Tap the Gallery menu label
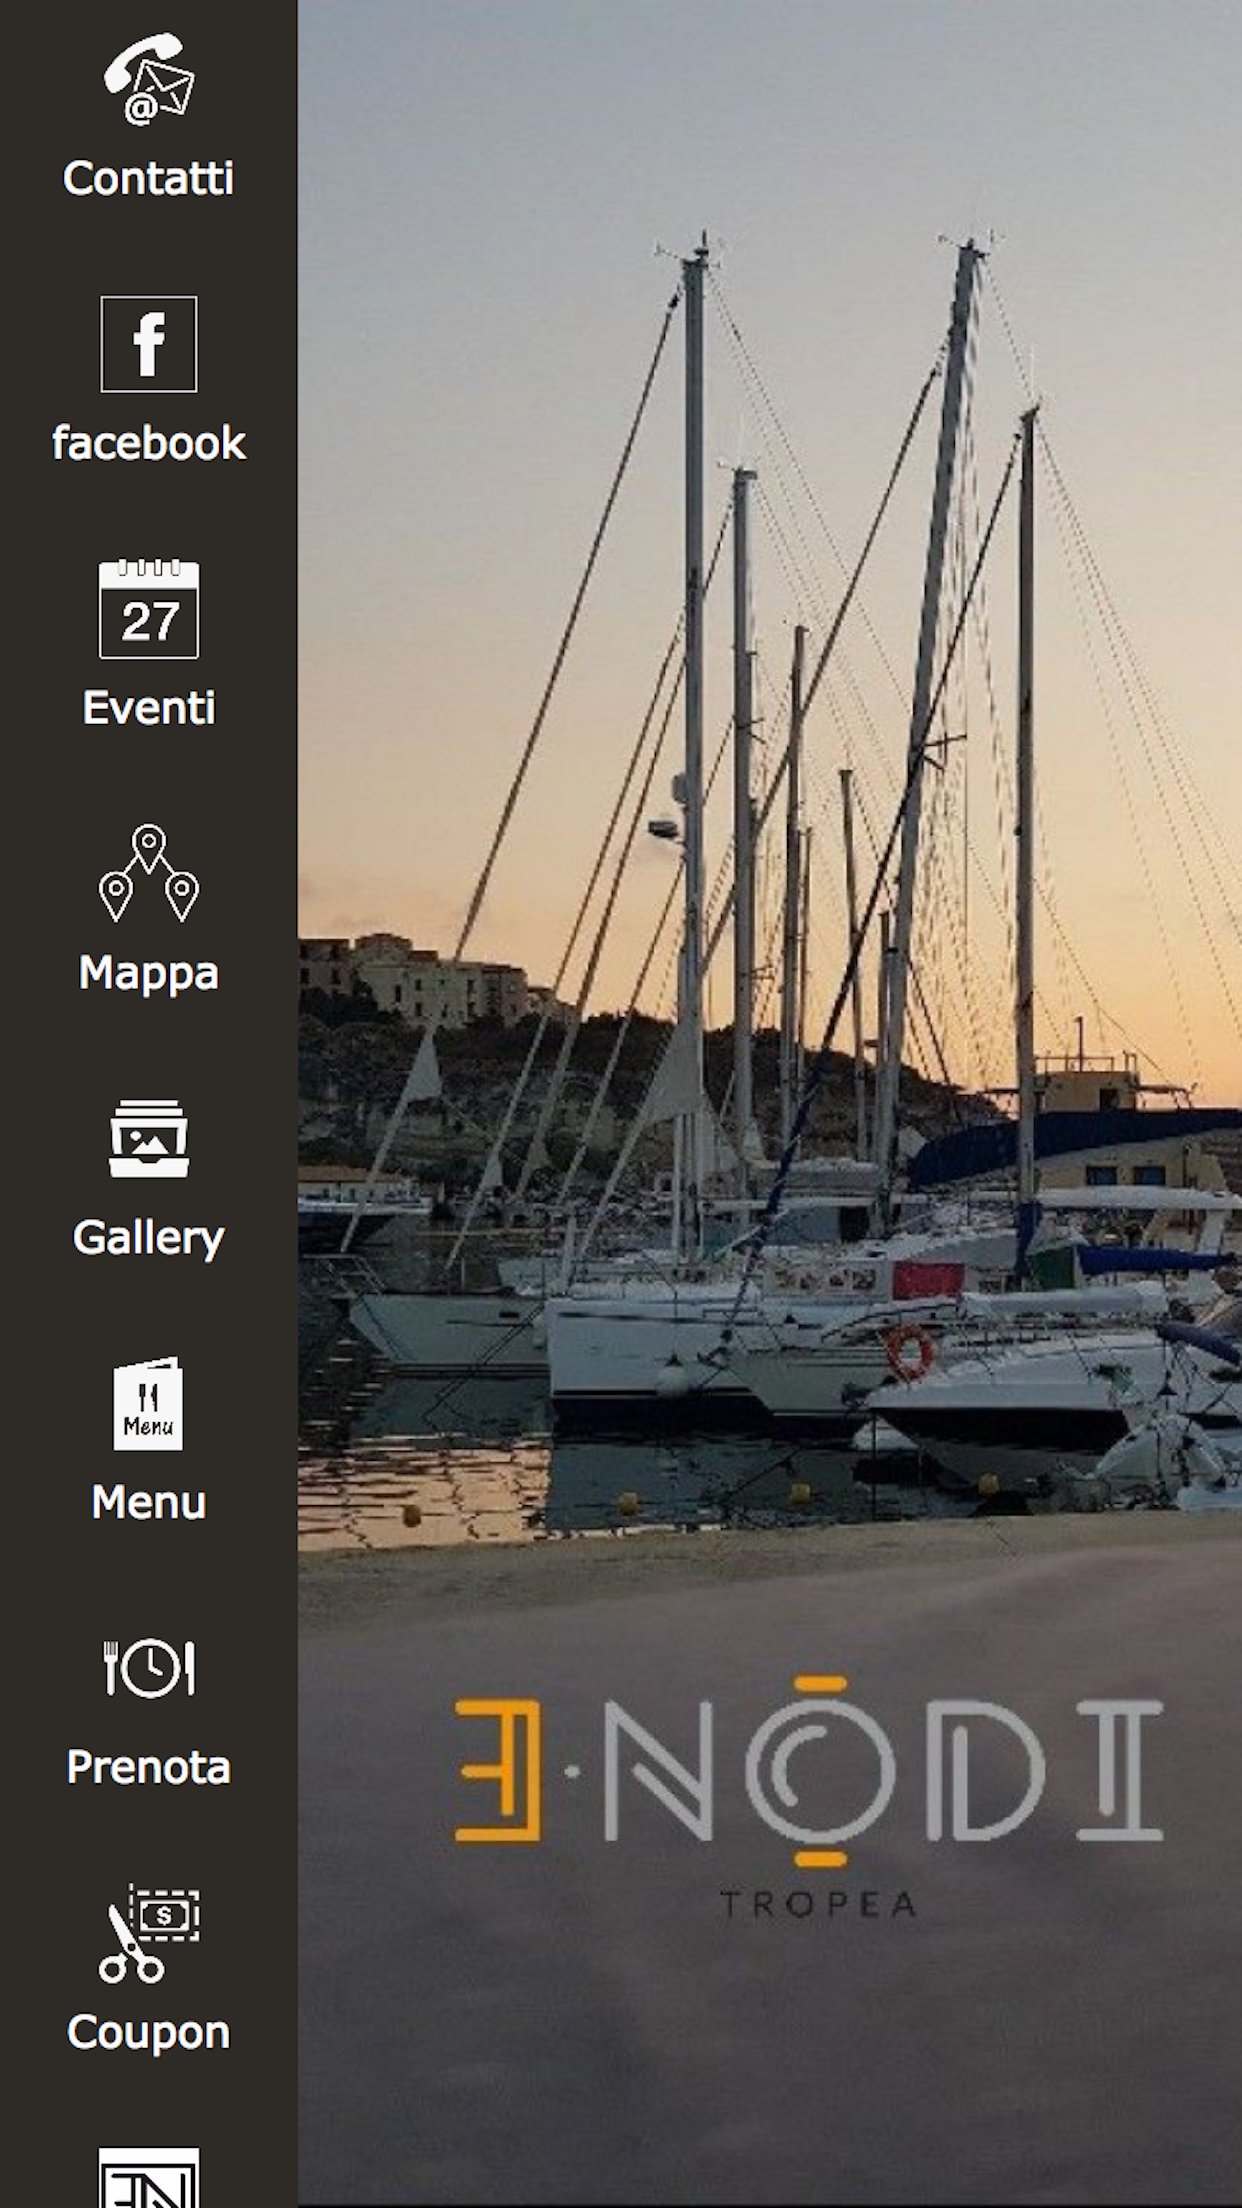 coord(149,1239)
